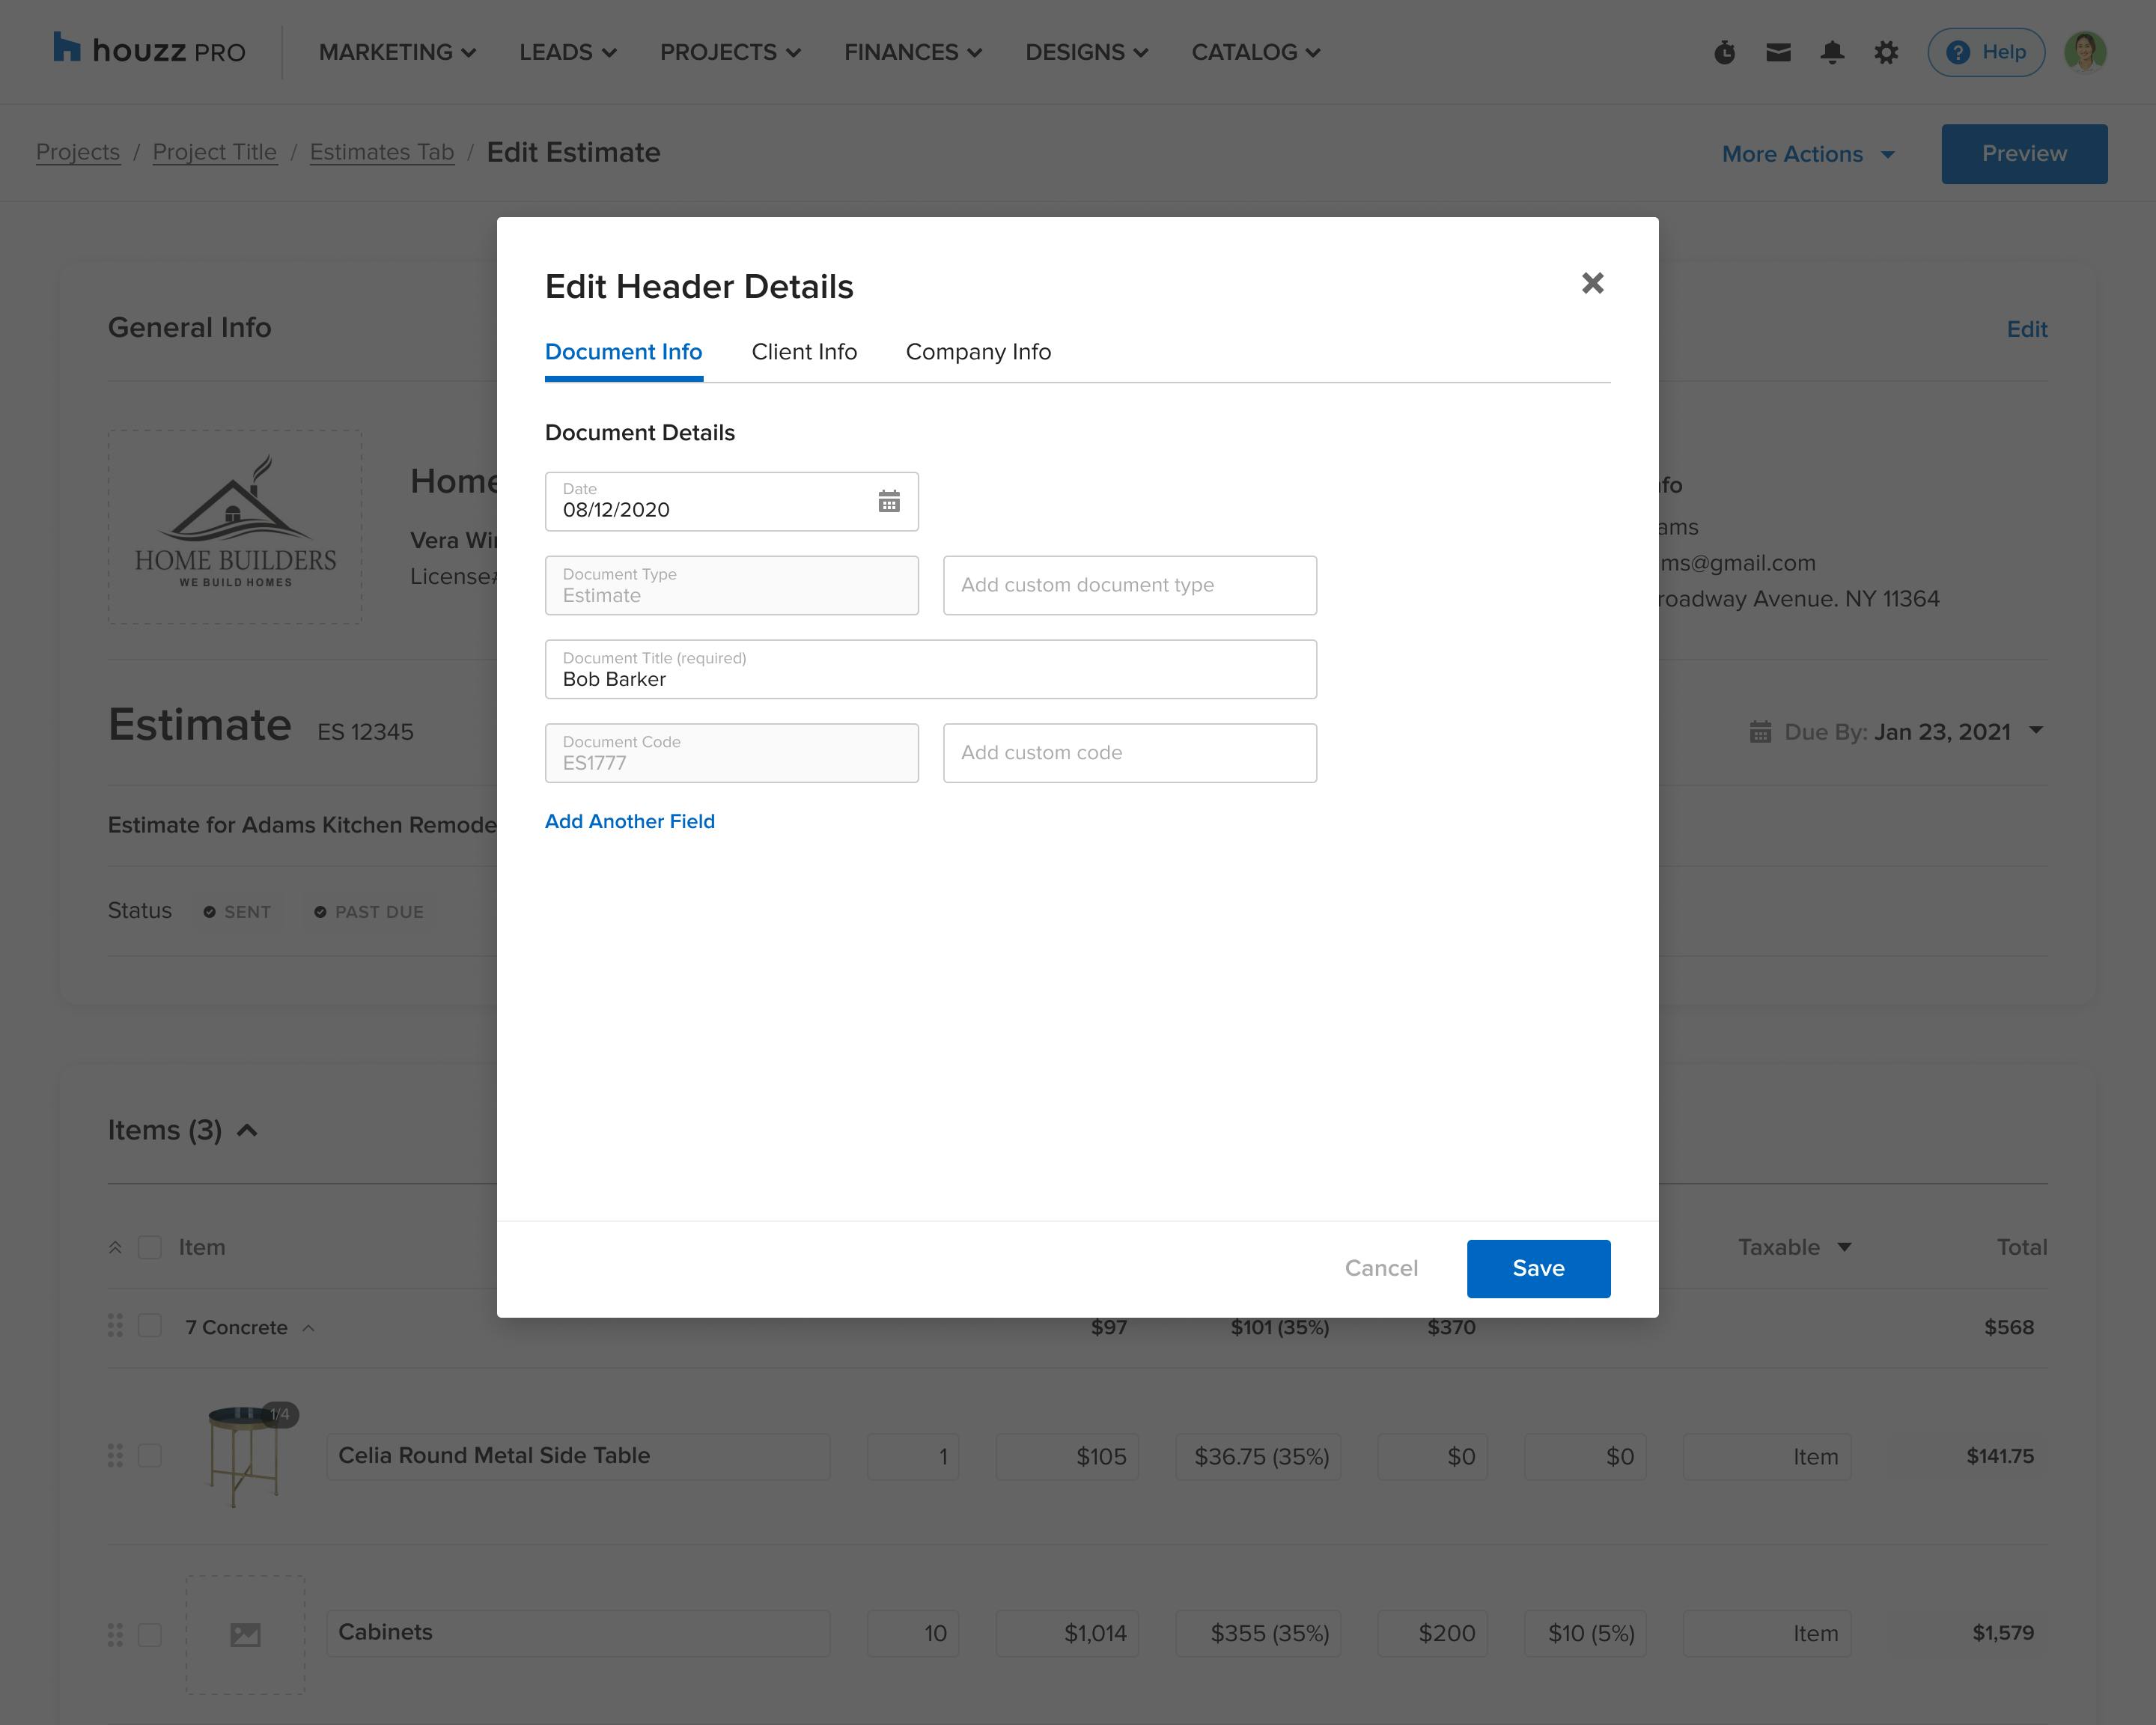Screen dimensions: 2156x1725
Task: Click the Document Type field
Action: coord(732,585)
